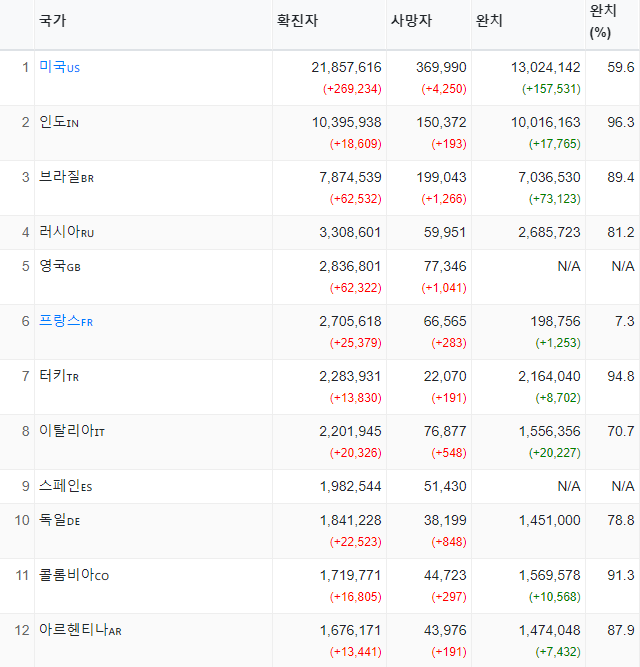Click Turkey recovered increase +8,702
640x667 pixels.
558,398
